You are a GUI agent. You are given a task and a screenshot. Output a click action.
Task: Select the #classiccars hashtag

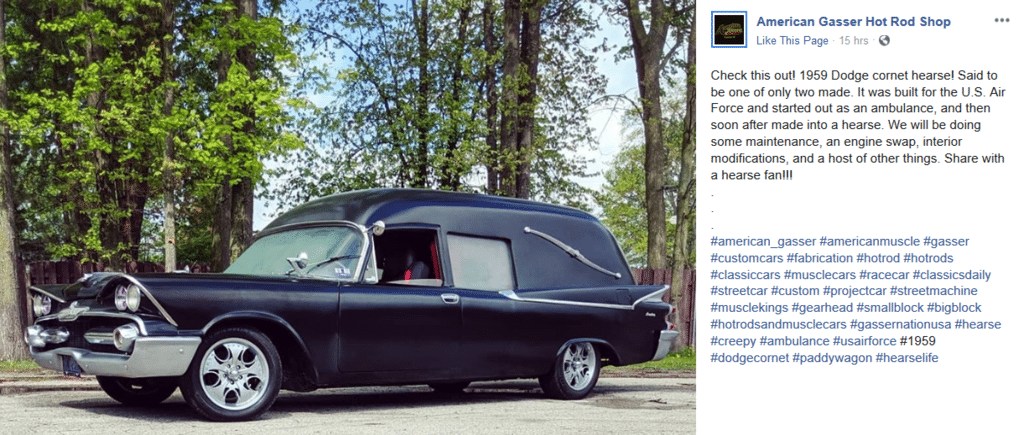point(745,275)
